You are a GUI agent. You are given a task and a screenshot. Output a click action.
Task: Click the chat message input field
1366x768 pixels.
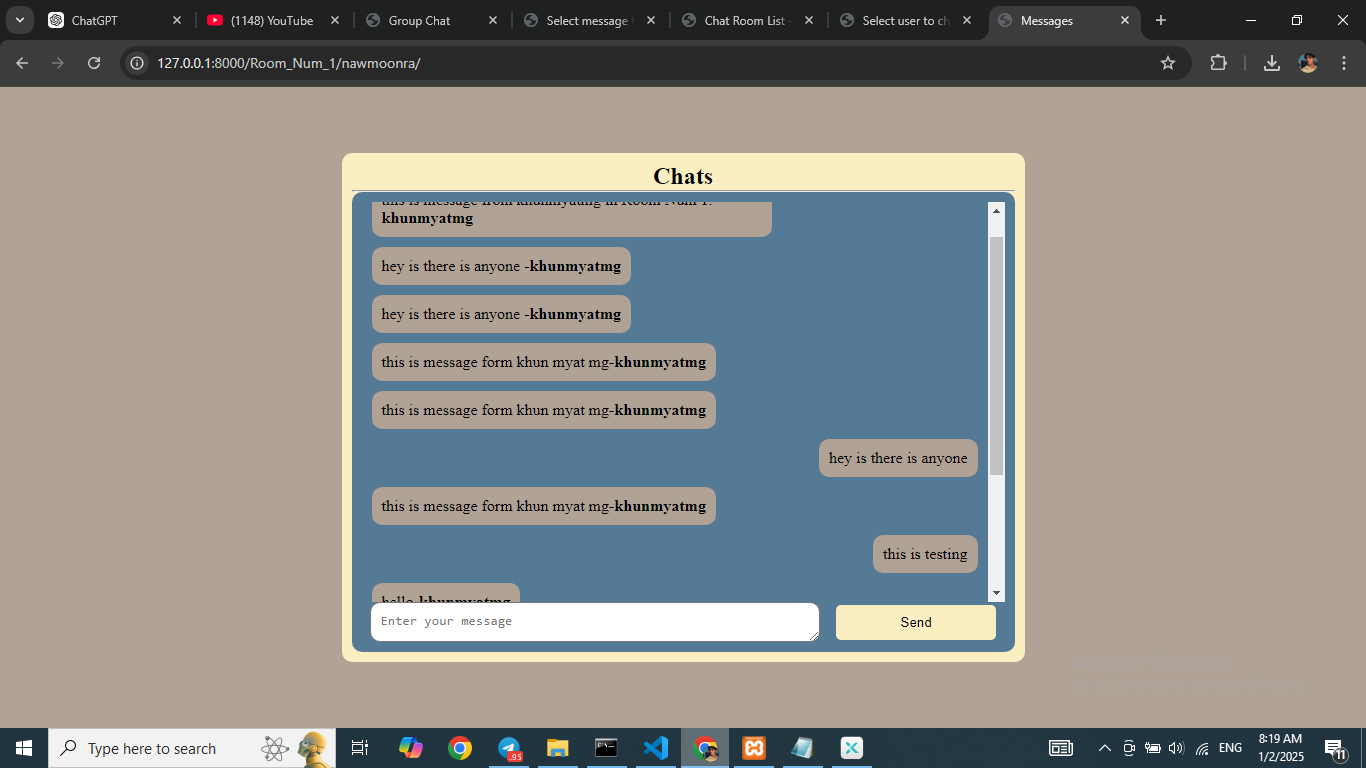click(x=594, y=621)
